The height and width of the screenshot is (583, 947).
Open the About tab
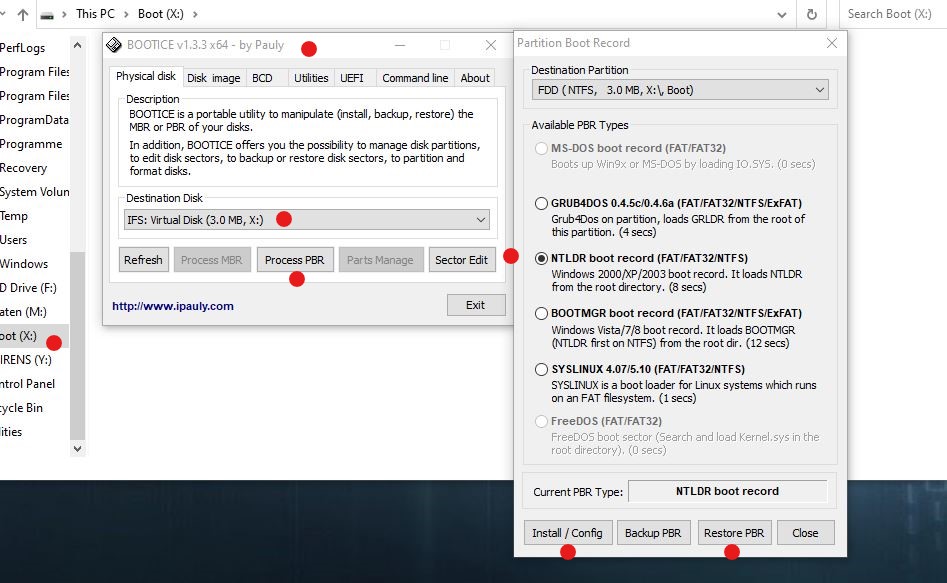[475, 78]
